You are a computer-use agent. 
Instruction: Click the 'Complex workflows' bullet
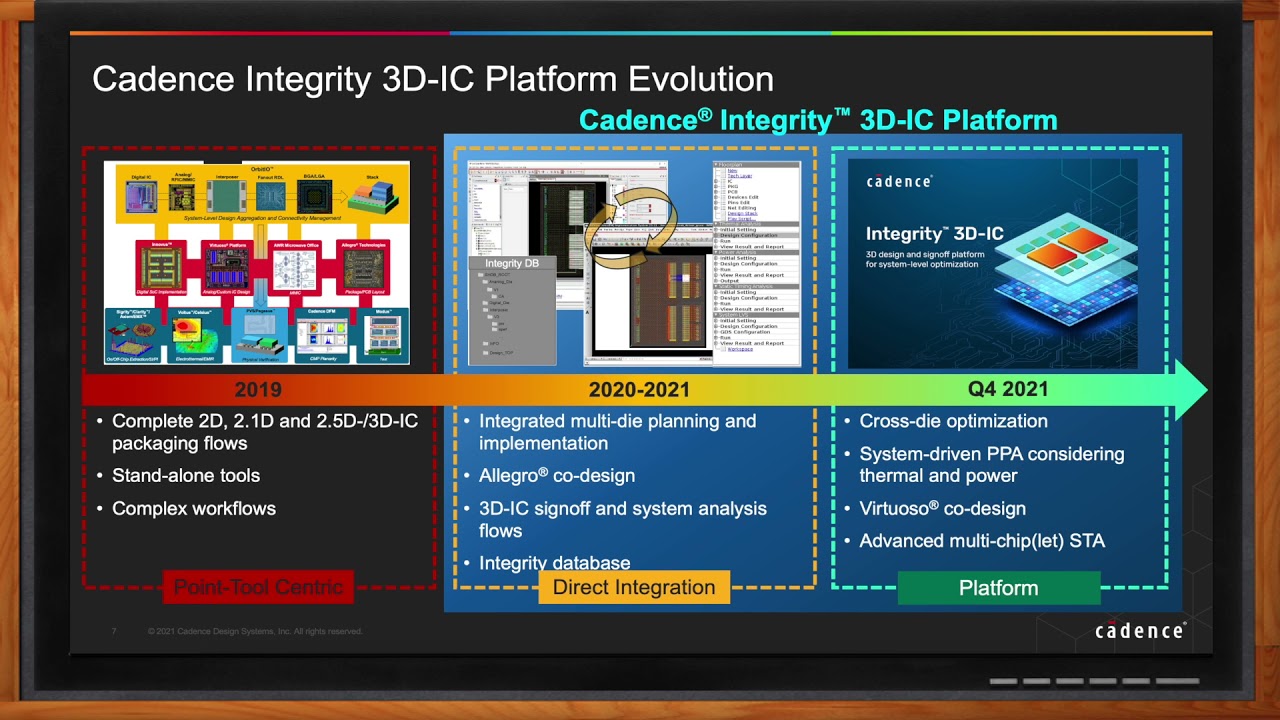click(194, 508)
